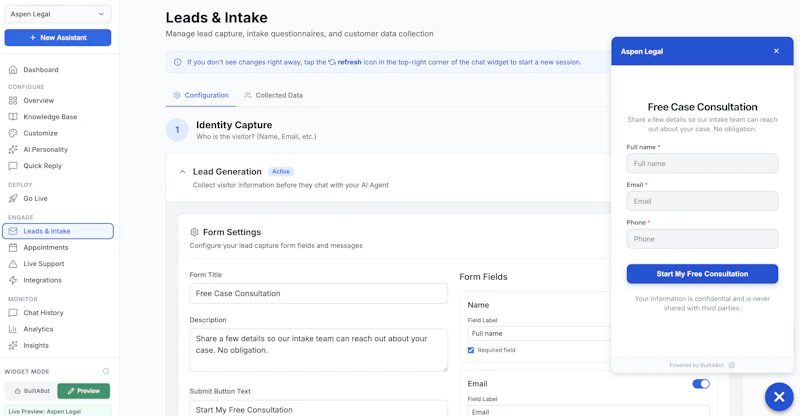Image resolution: width=800 pixels, height=416 pixels.
Task: Click Phone field in chat widget
Action: pos(702,239)
